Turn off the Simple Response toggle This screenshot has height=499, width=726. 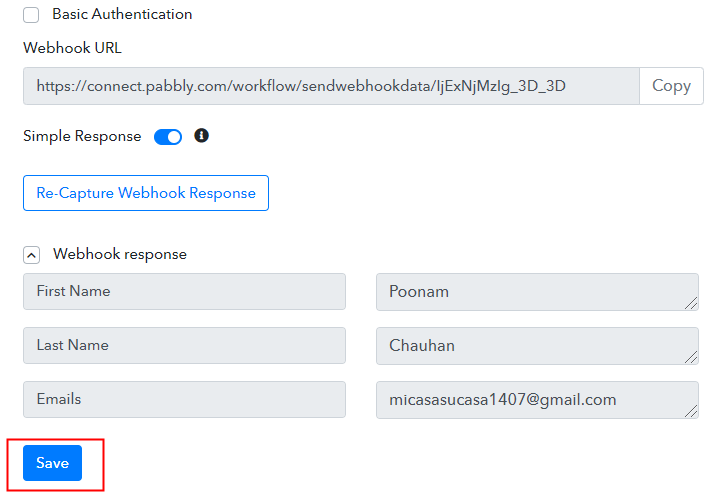pos(168,137)
